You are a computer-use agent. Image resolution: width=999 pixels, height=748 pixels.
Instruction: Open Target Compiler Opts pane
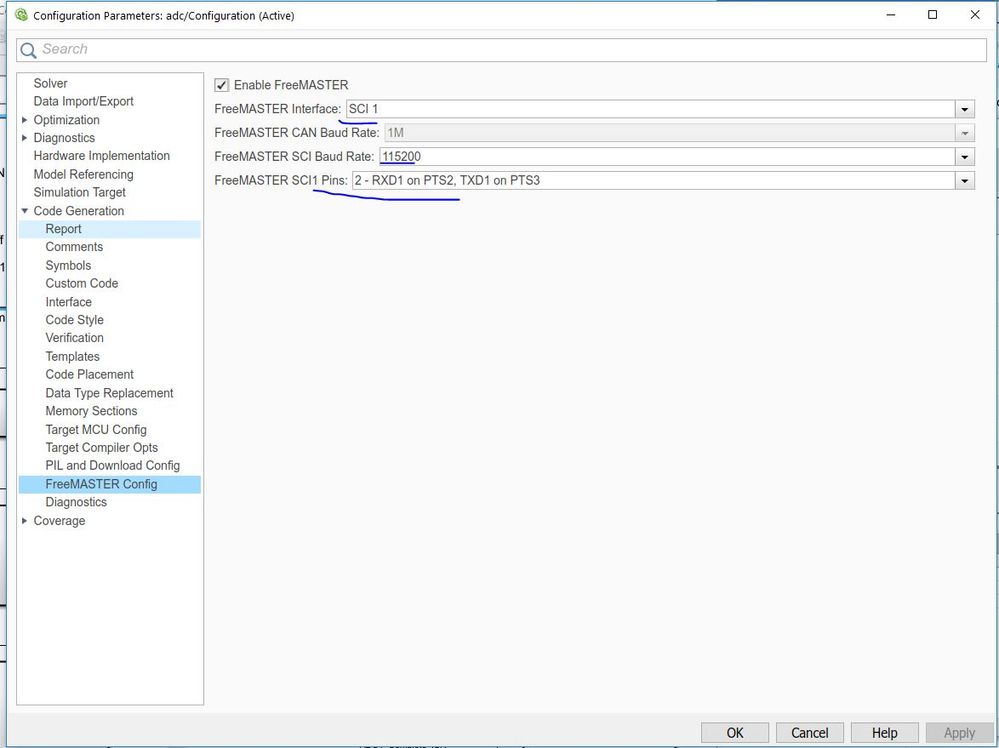click(101, 448)
